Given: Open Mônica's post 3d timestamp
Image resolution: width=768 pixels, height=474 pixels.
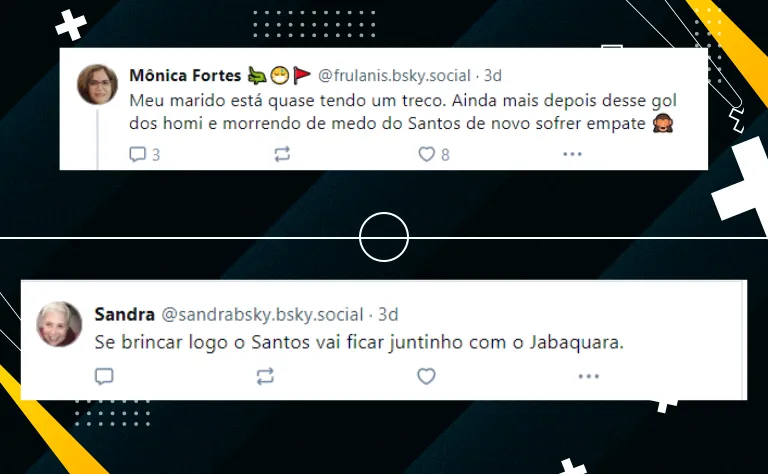Looking at the screenshot, I should (x=493, y=75).
